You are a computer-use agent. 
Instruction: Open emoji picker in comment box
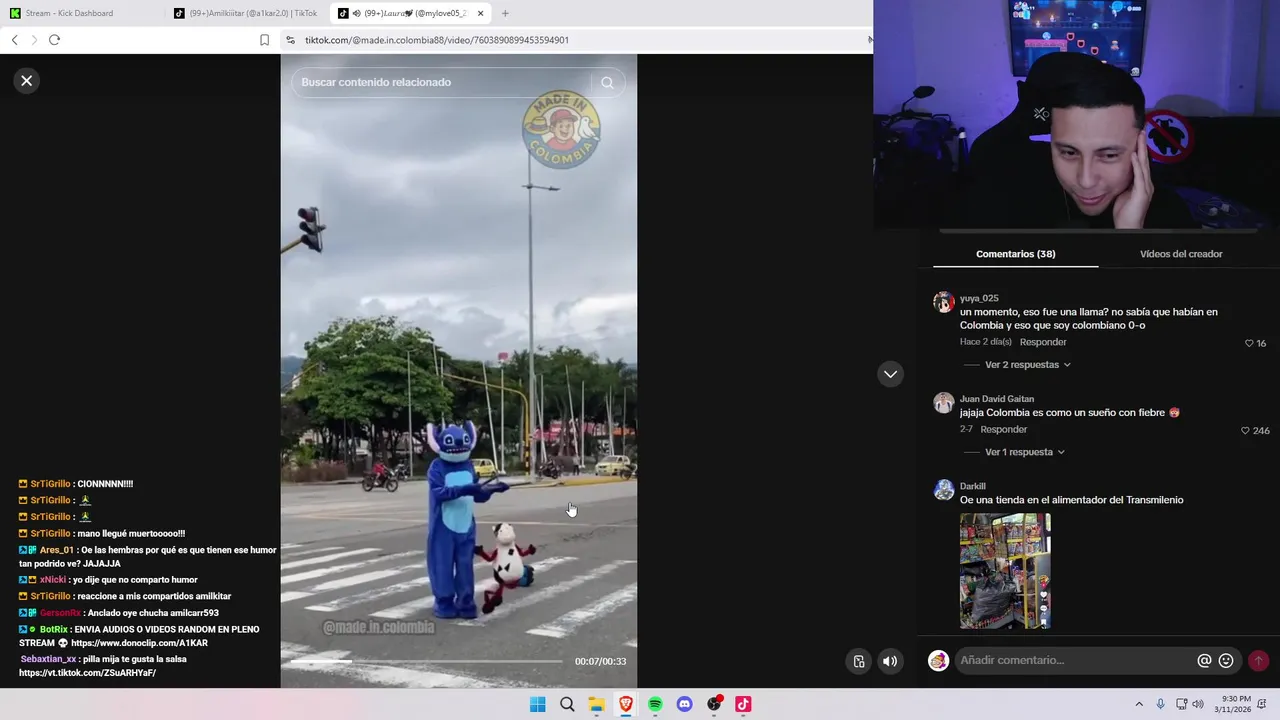point(1226,661)
